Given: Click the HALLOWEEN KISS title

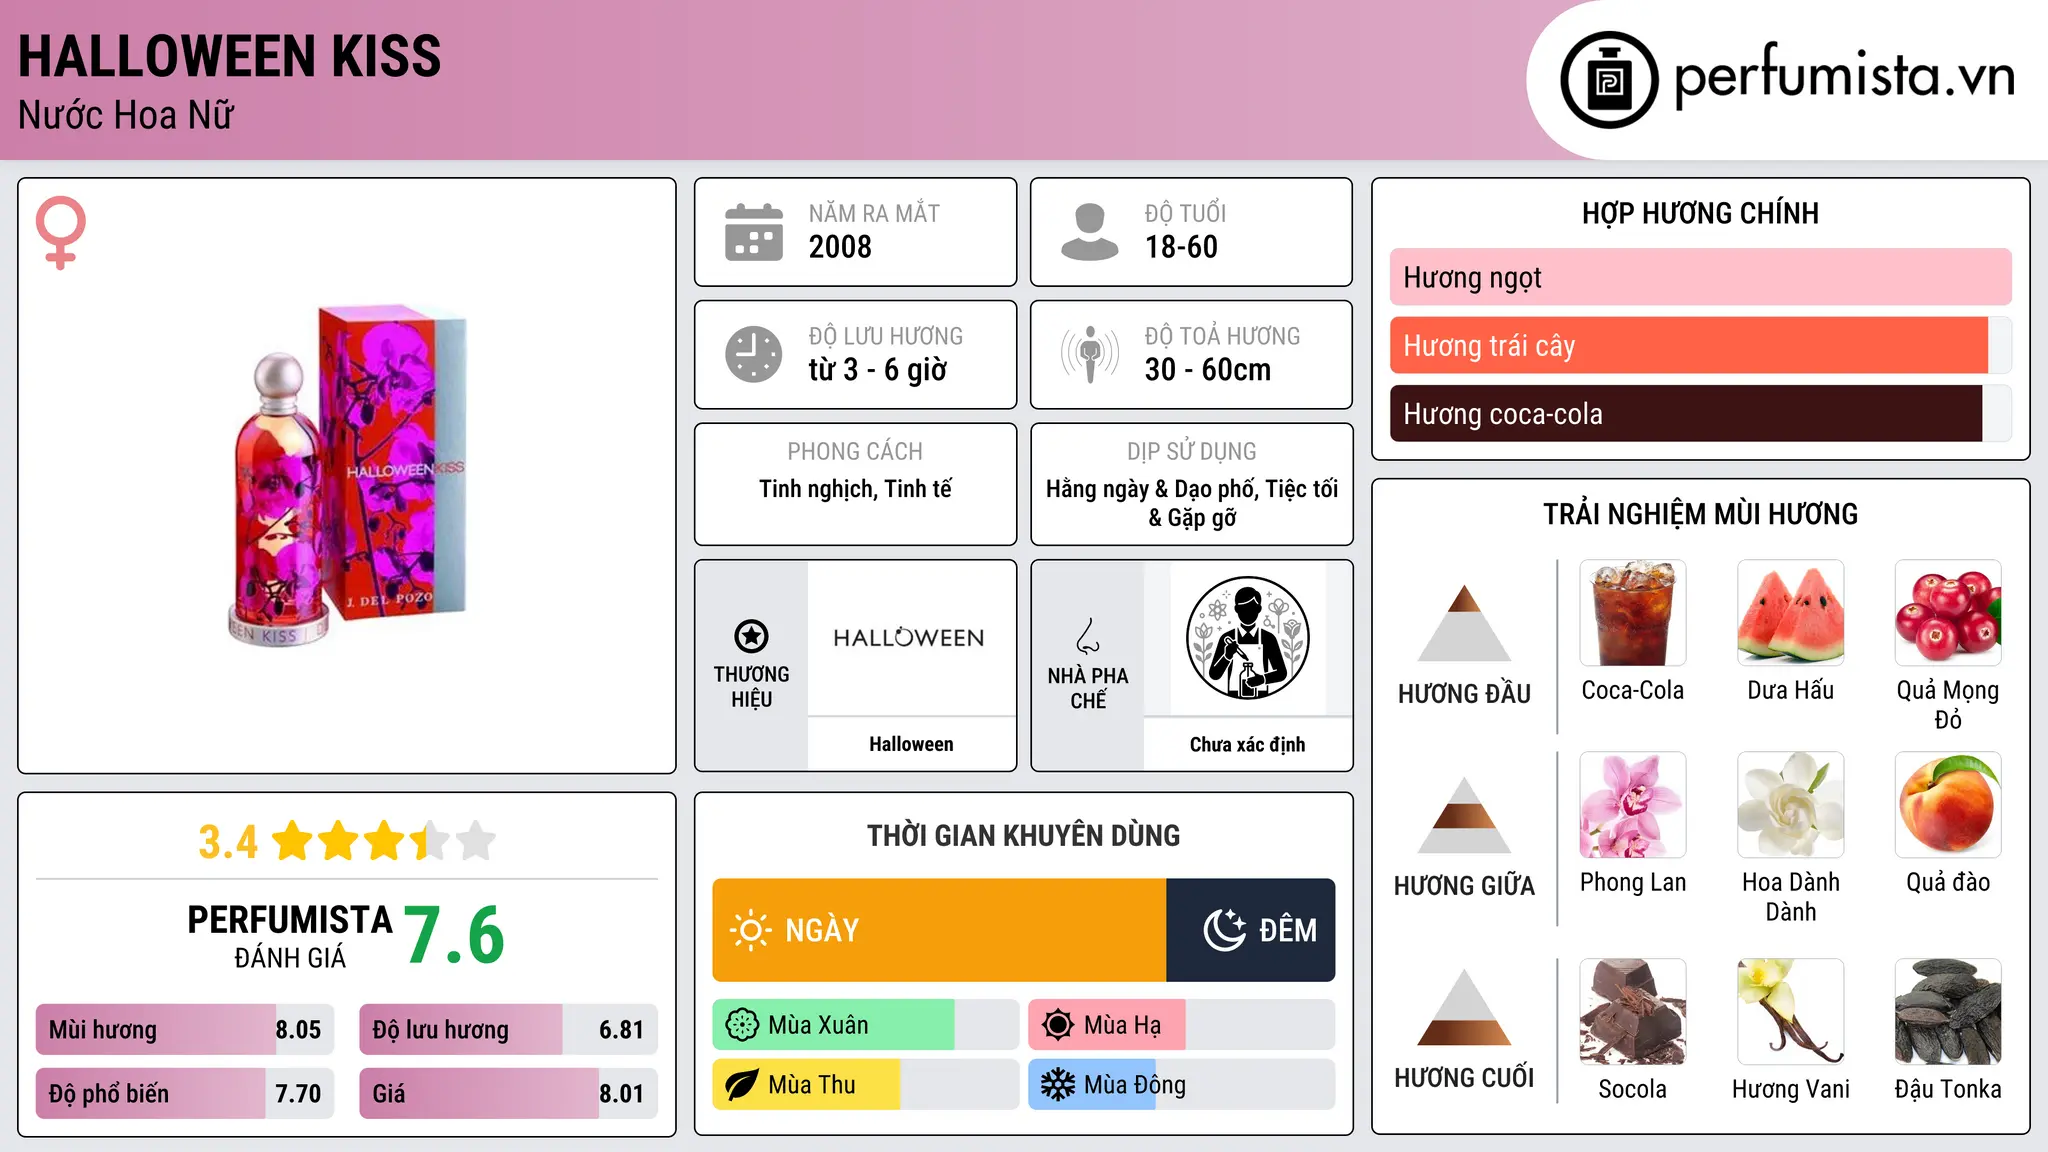Looking at the screenshot, I should tap(230, 56).
